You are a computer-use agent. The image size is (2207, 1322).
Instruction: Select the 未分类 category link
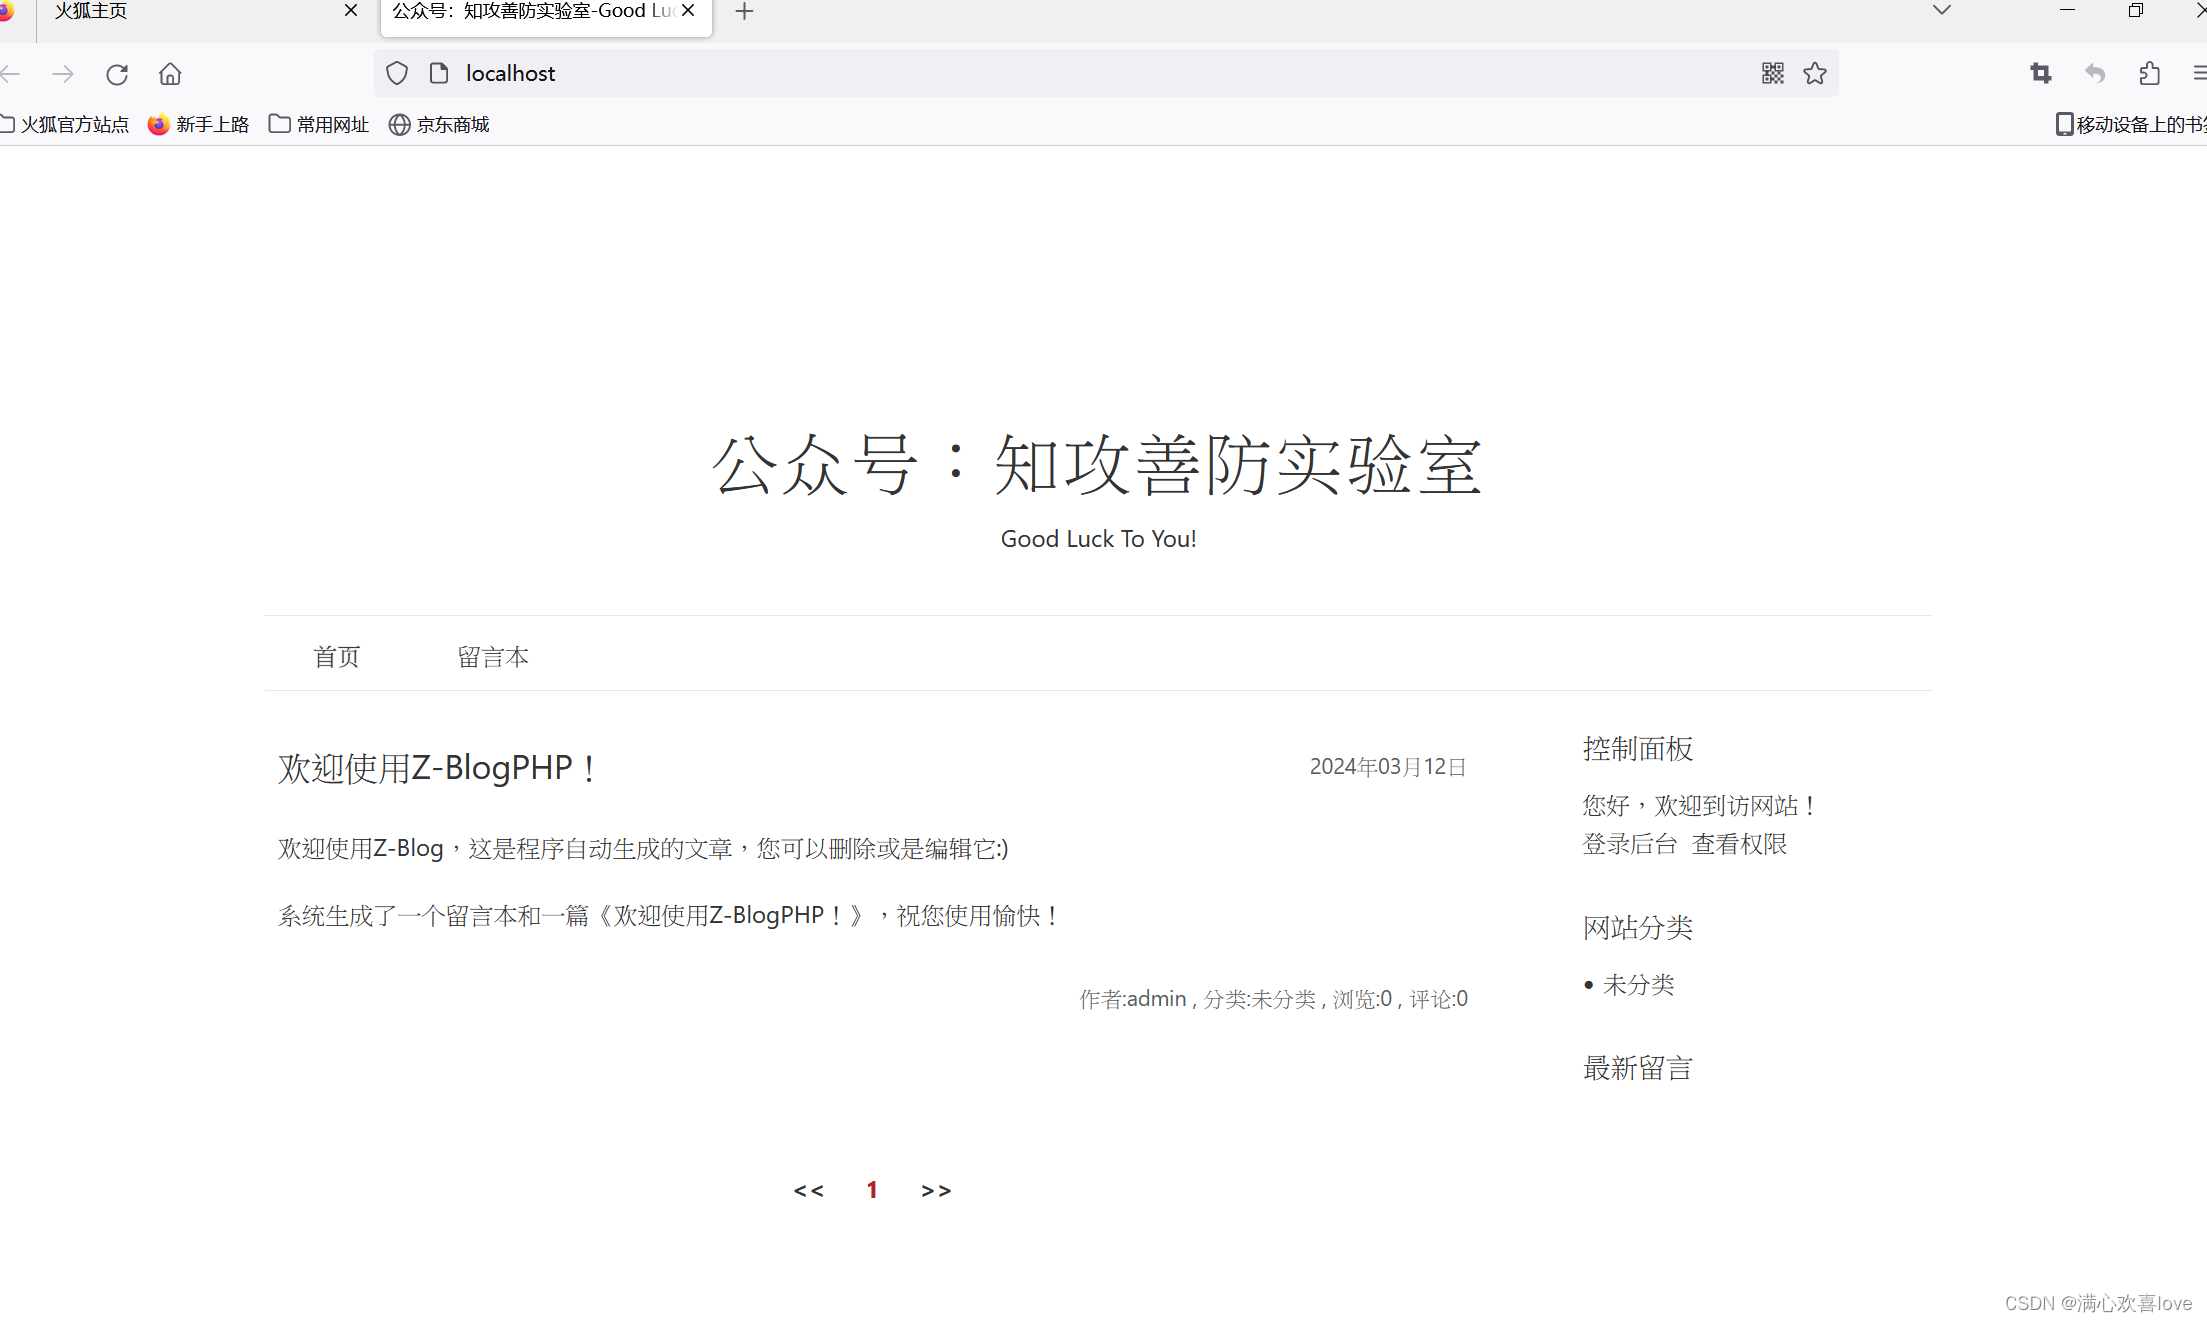1638,985
